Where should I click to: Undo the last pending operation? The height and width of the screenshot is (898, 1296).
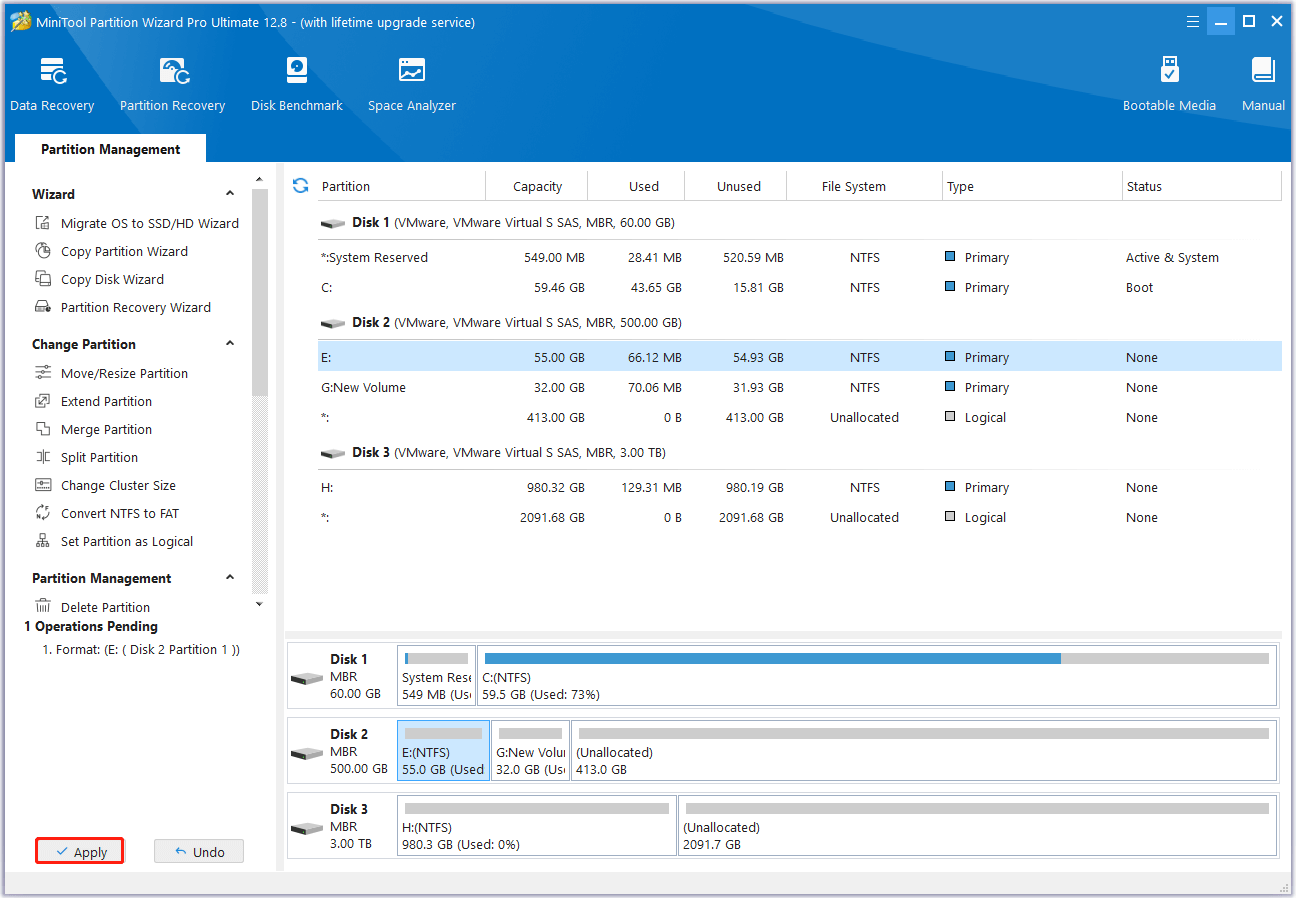click(x=199, y=852)
